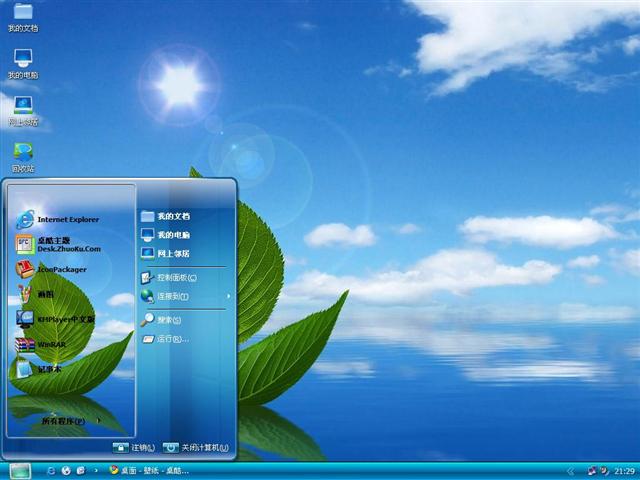This screenshot has width=640, height=480.
Task: Expand 所有程序(P) programs list
Action: coord(70,422)
